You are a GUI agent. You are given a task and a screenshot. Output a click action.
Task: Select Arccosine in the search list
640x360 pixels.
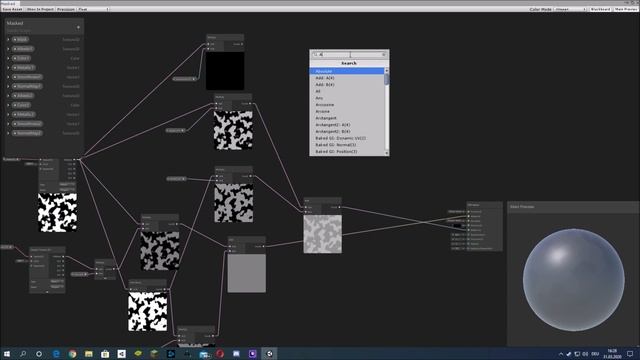click(x=347, y=105)
